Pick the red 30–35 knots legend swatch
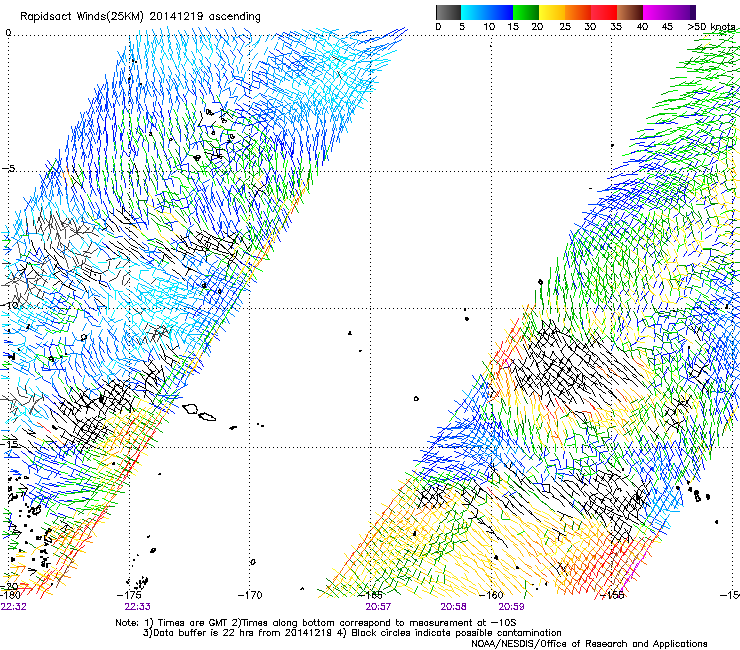This screenshot has height=650, width=740. pyautogui.click(x=604, y=12)
